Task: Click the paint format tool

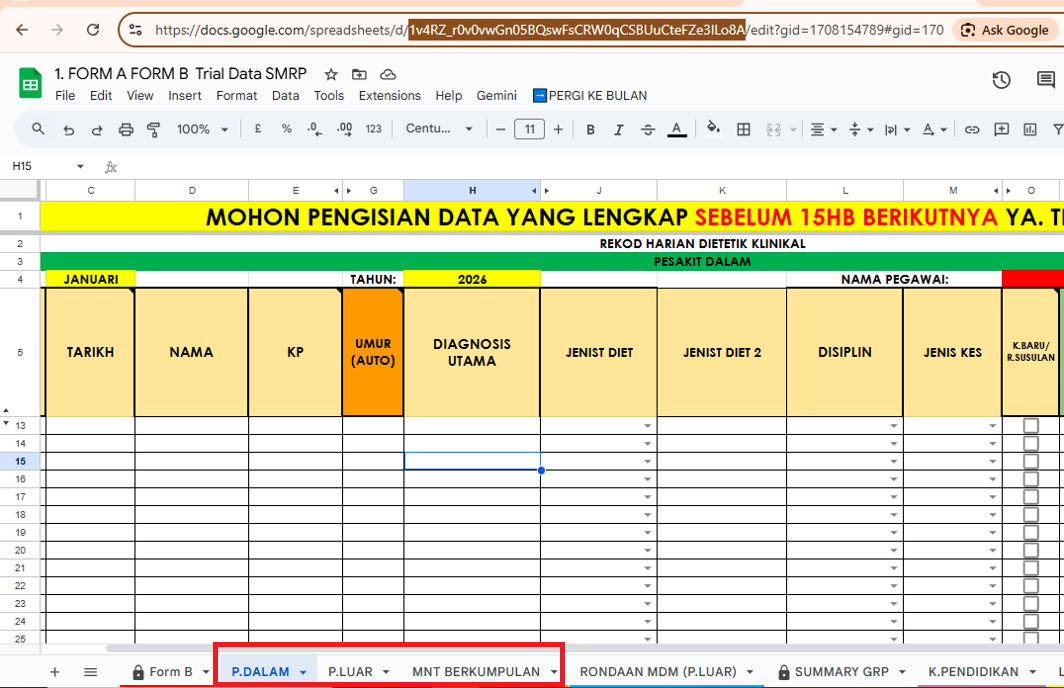Action: [151, 129]
